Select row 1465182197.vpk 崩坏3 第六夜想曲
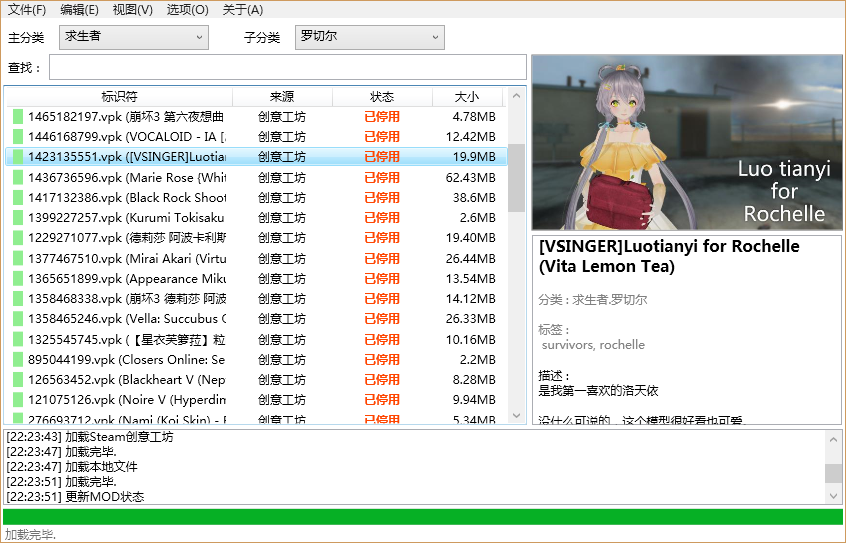The height and width of the screenshot is (543, 846). point(256,117)
